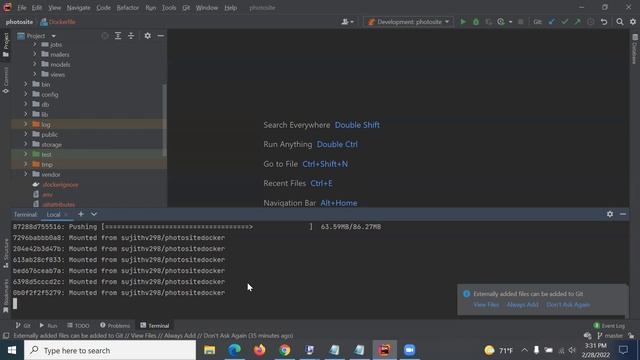Hide the Terminal panel
The image size is (640, 360).
[x=623, y=214]
